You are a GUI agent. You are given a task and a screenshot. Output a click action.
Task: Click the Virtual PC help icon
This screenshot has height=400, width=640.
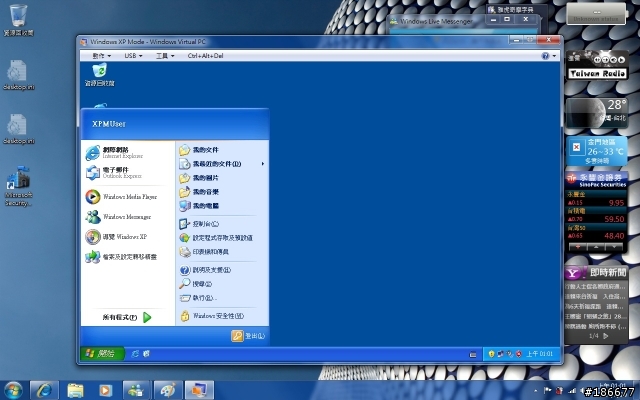(x=545, y=56)
